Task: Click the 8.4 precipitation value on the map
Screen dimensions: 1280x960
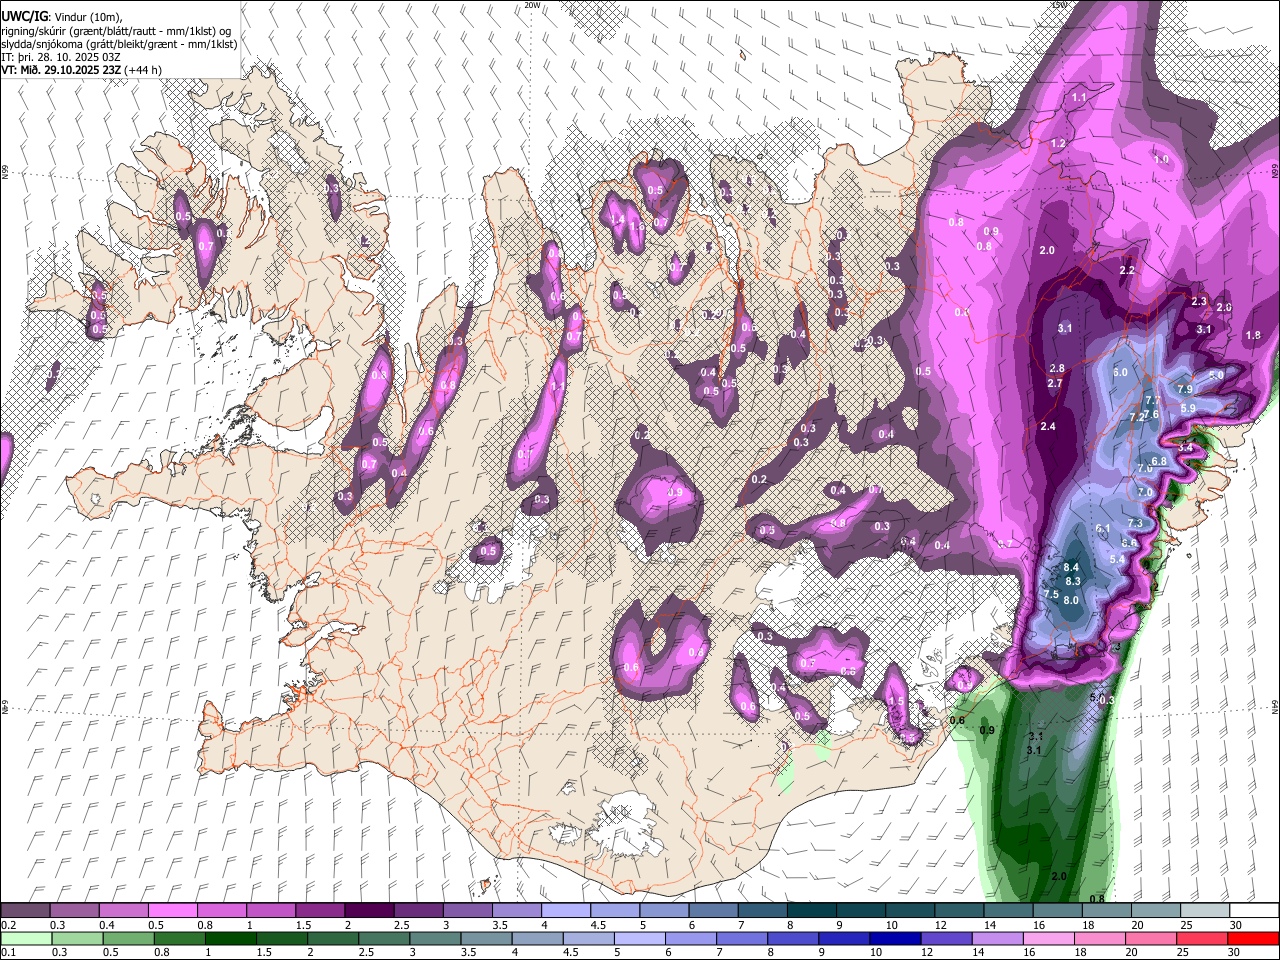Action: tap(1073, 568)
